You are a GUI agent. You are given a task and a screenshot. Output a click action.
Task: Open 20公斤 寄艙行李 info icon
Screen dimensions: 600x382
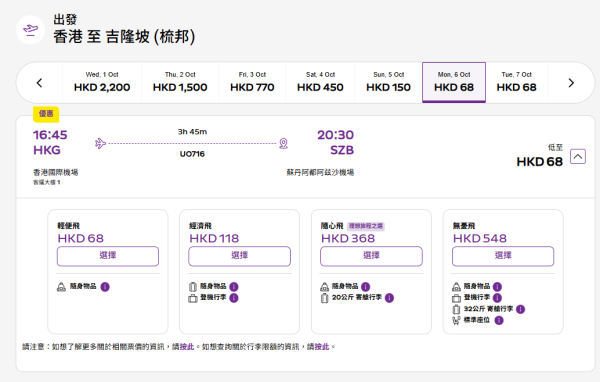[x=389, y=298]
